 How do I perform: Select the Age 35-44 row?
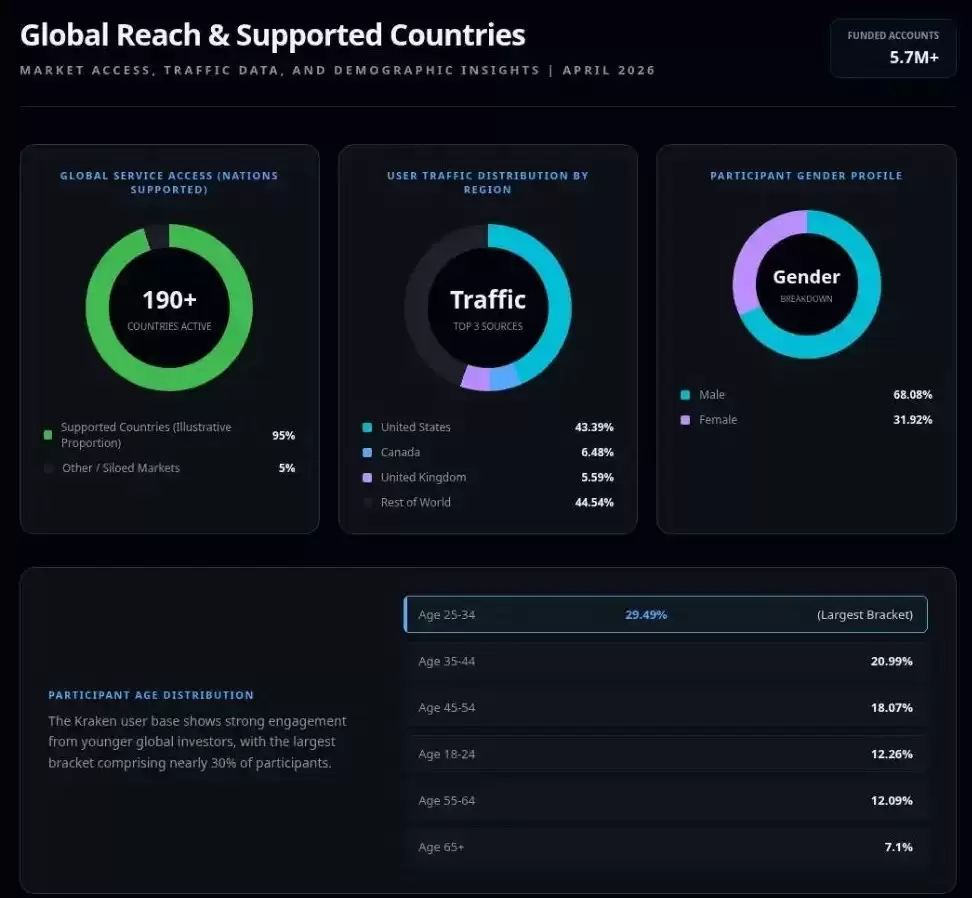click(666, 661)
